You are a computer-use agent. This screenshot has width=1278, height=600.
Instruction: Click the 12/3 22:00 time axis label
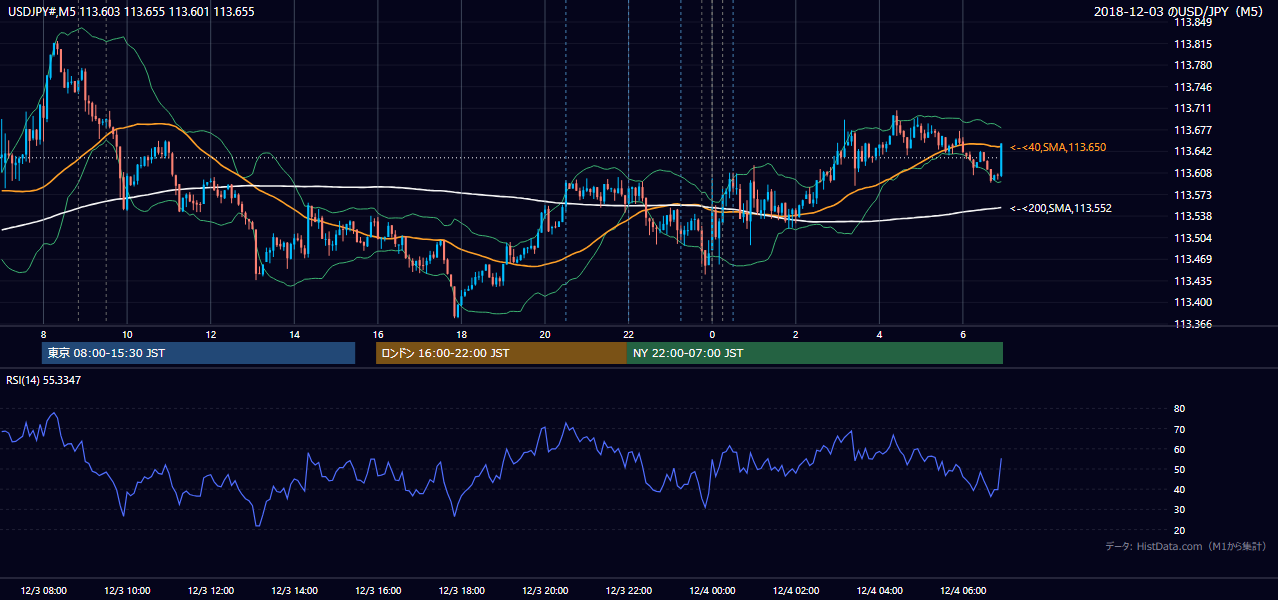(x=628, y=591)
